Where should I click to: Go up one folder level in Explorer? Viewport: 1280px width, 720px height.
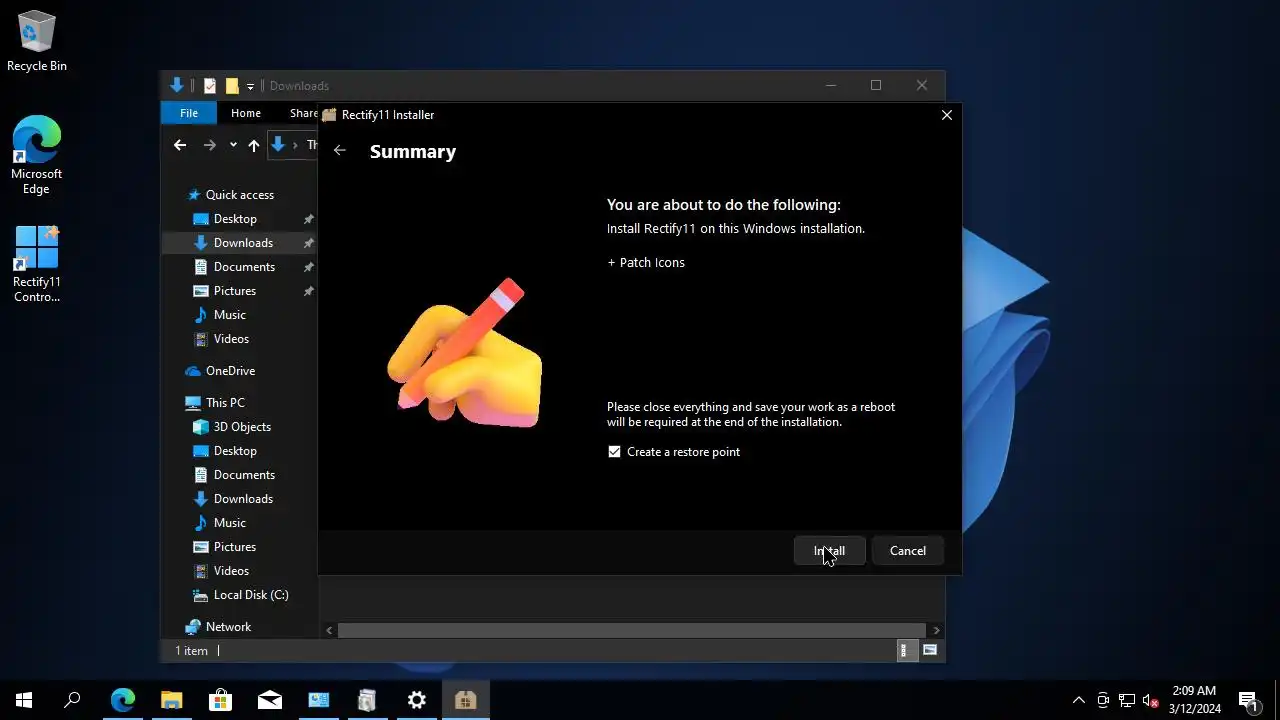pyautogui.click(x=254, y=145)
